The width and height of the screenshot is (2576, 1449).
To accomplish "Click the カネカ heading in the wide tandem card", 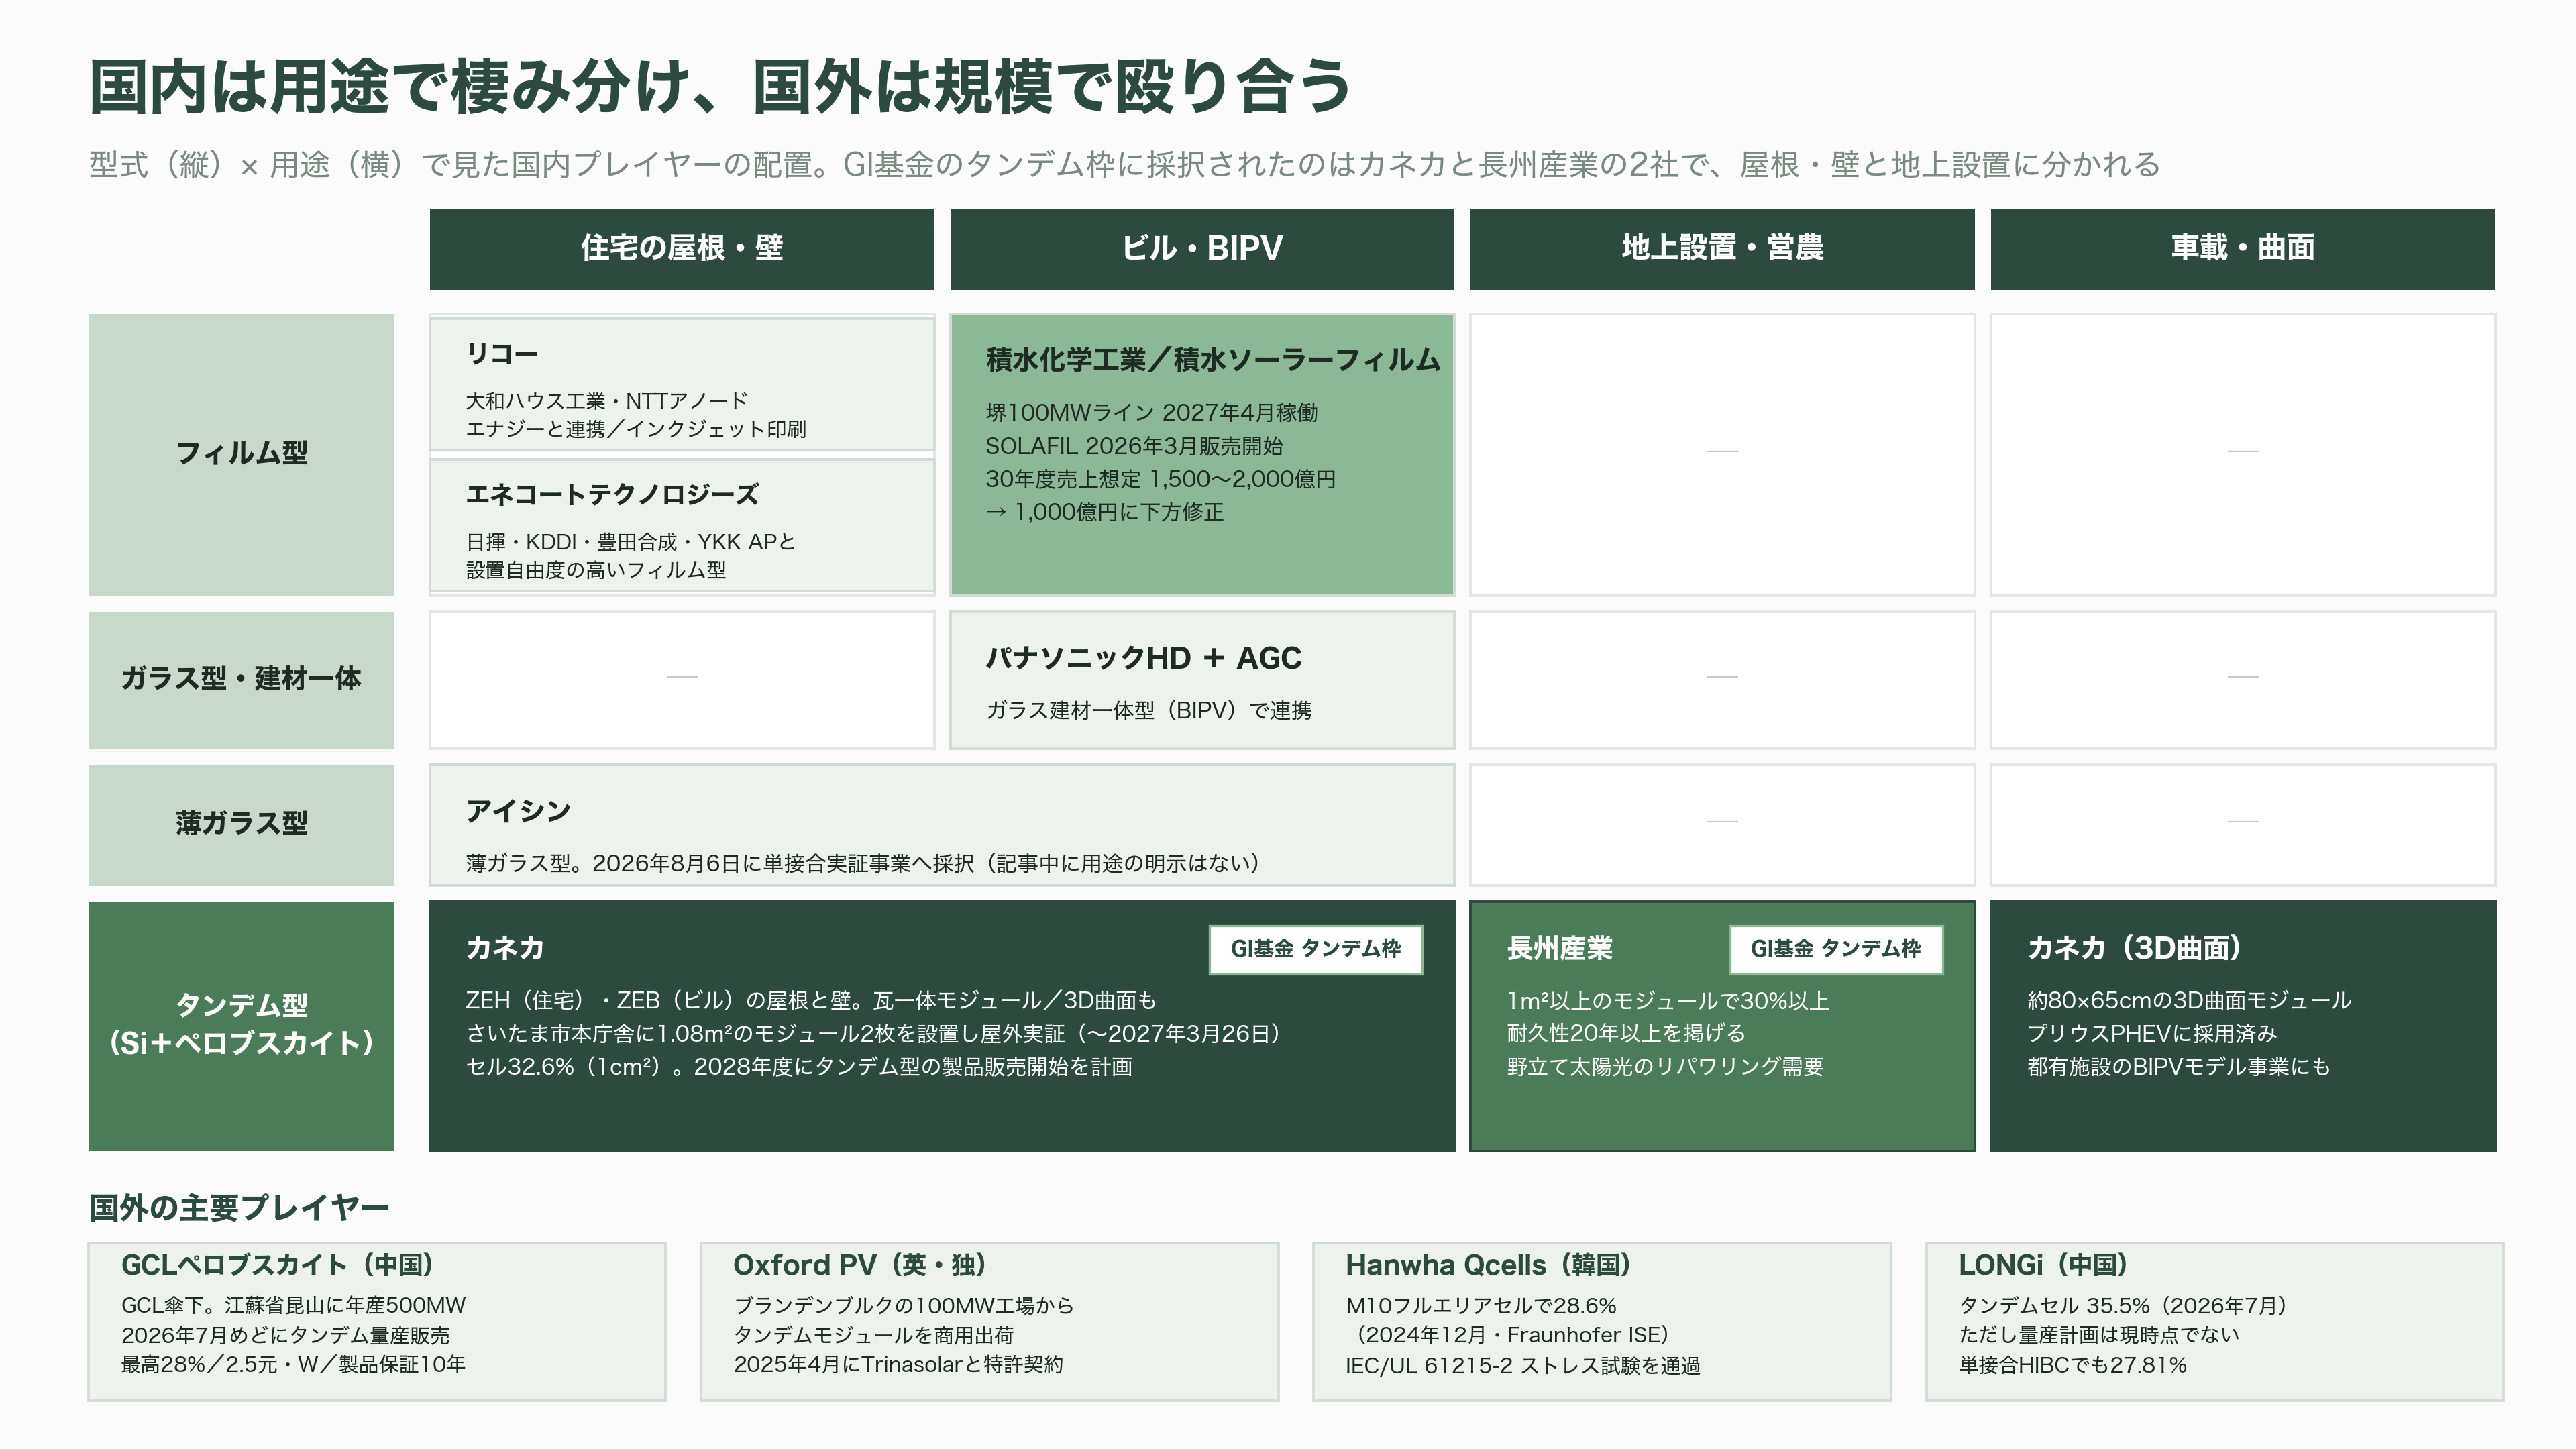I will pos(505,948).
